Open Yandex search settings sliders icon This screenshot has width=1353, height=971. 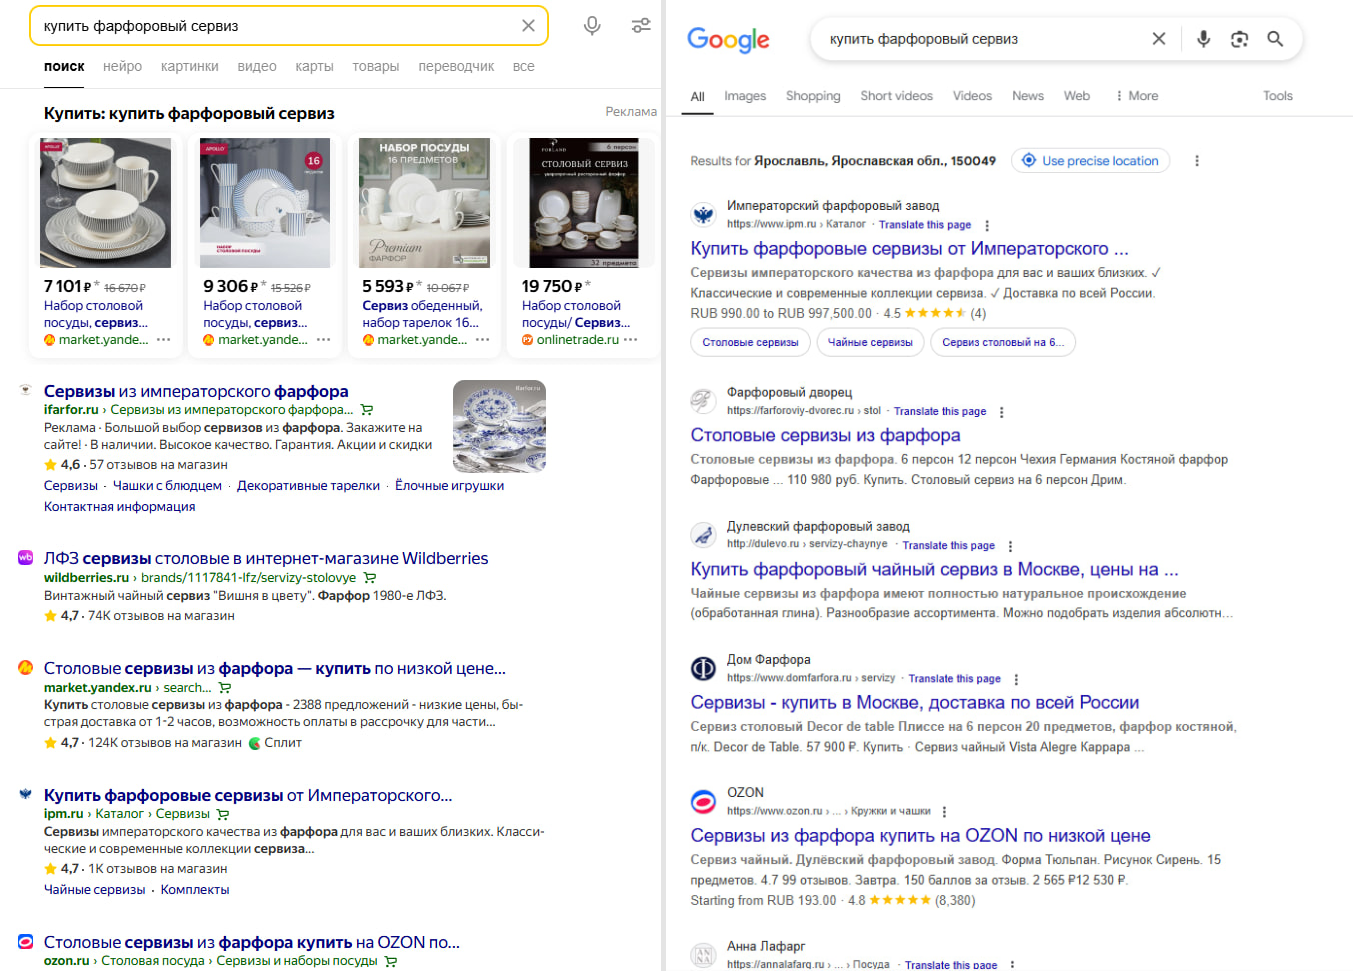coord(641,26)
